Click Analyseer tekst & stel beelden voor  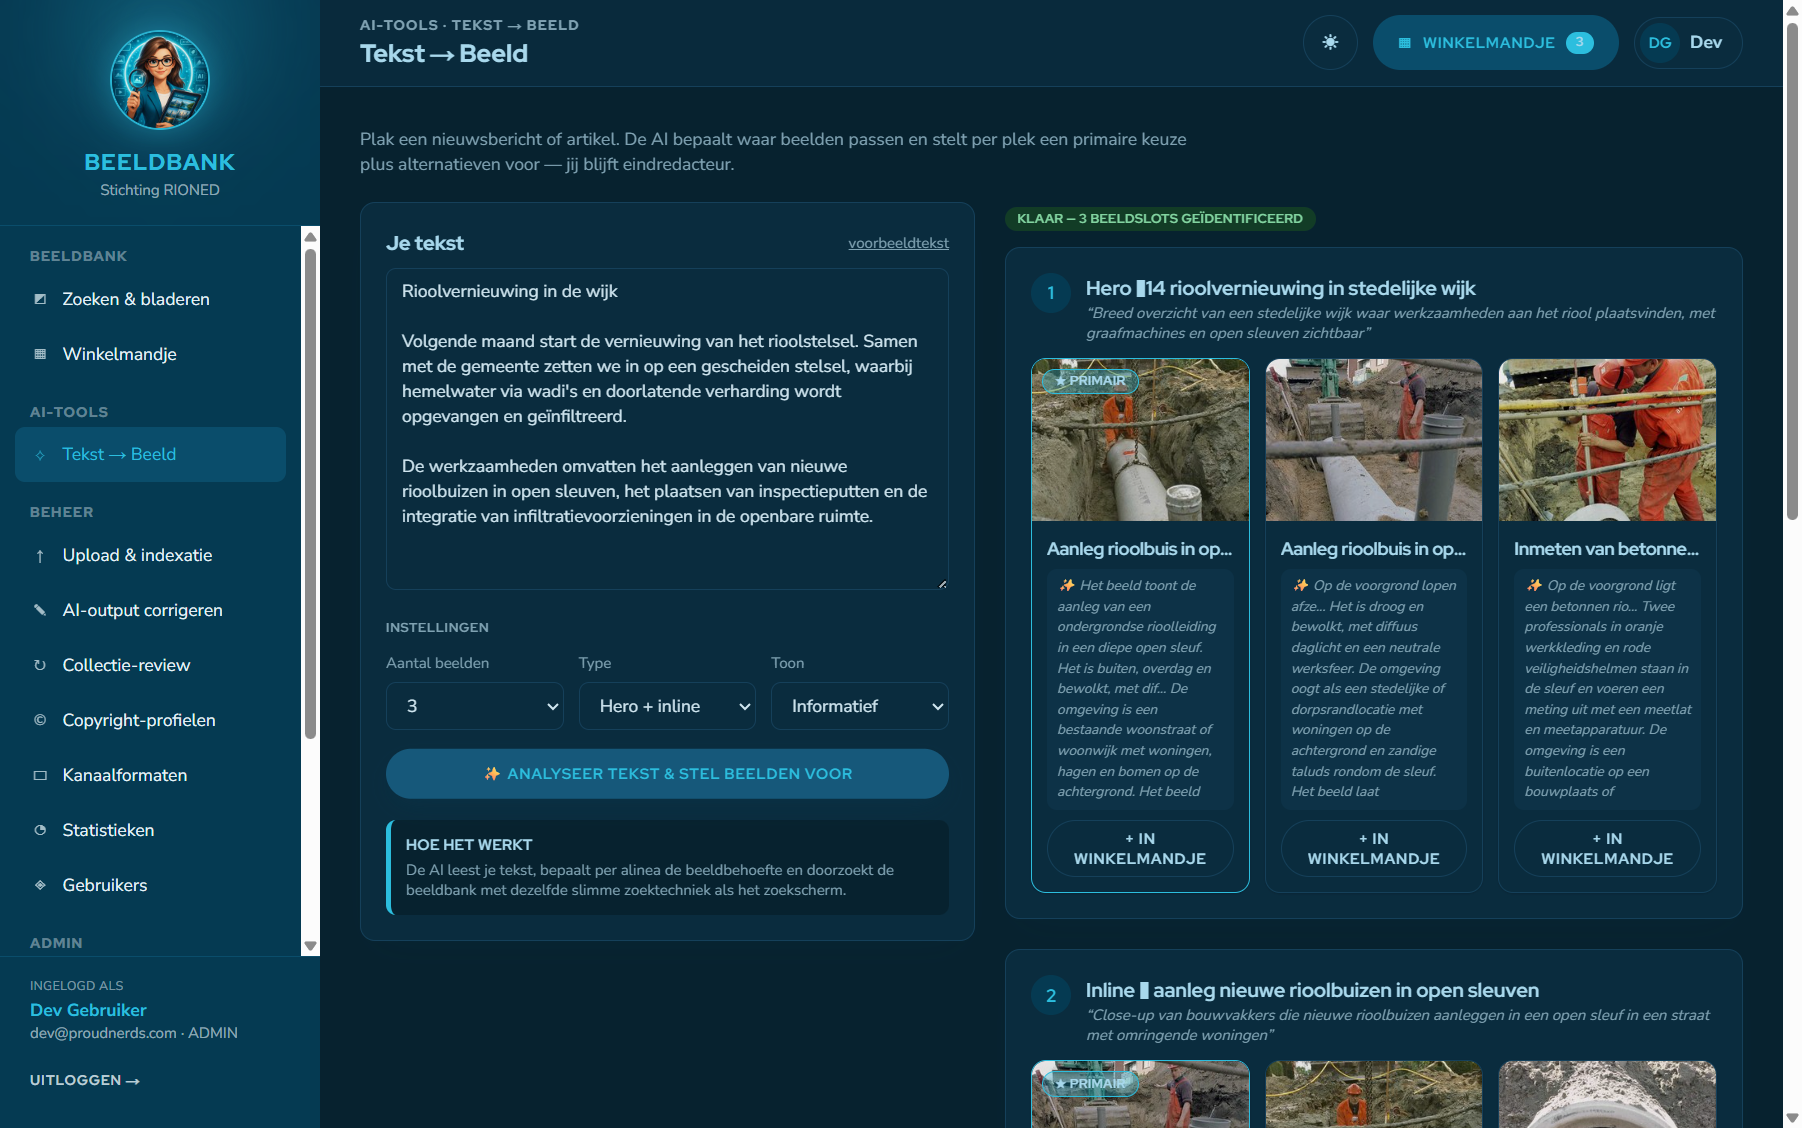coord(667,774)
